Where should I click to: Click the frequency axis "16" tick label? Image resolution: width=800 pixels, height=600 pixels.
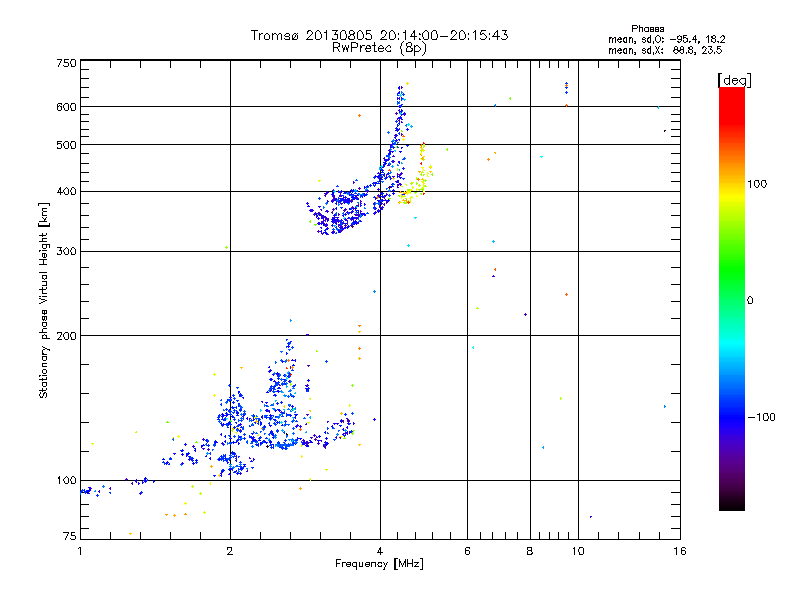[680, 551]
